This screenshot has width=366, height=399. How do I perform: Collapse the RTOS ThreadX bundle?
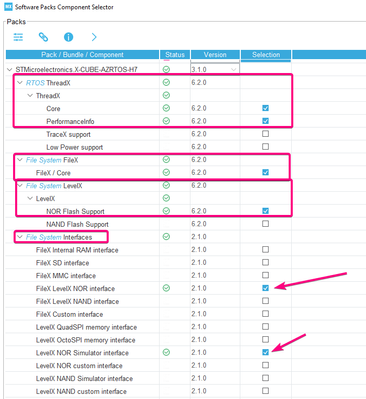point(20,83)
